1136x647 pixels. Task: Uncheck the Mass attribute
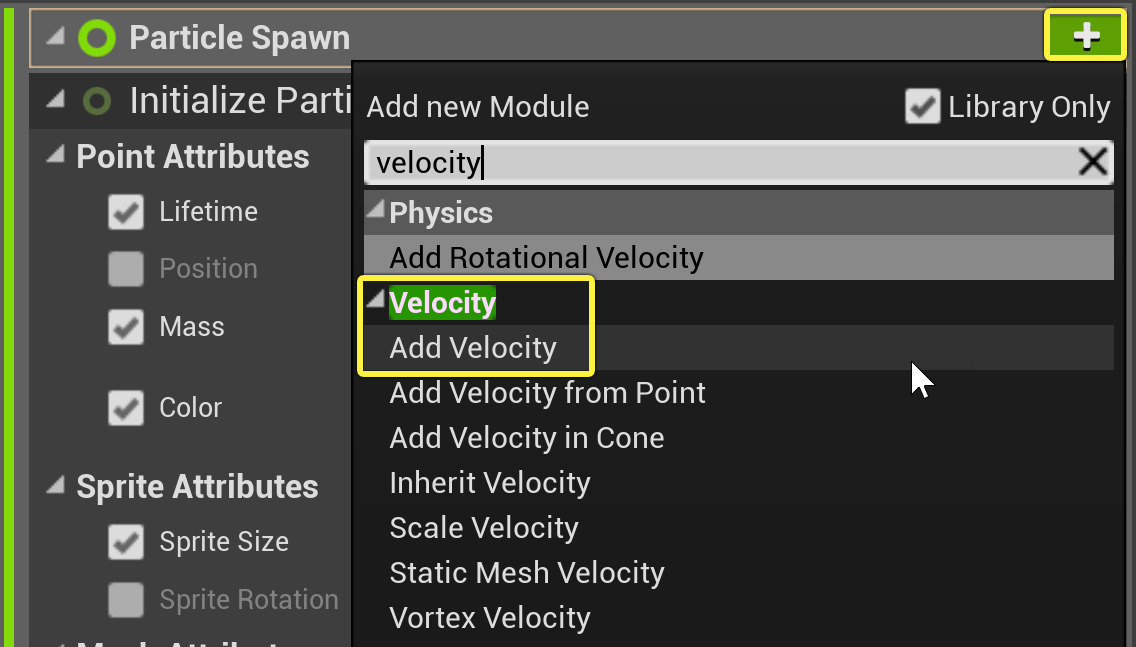(x=126, y=327)
